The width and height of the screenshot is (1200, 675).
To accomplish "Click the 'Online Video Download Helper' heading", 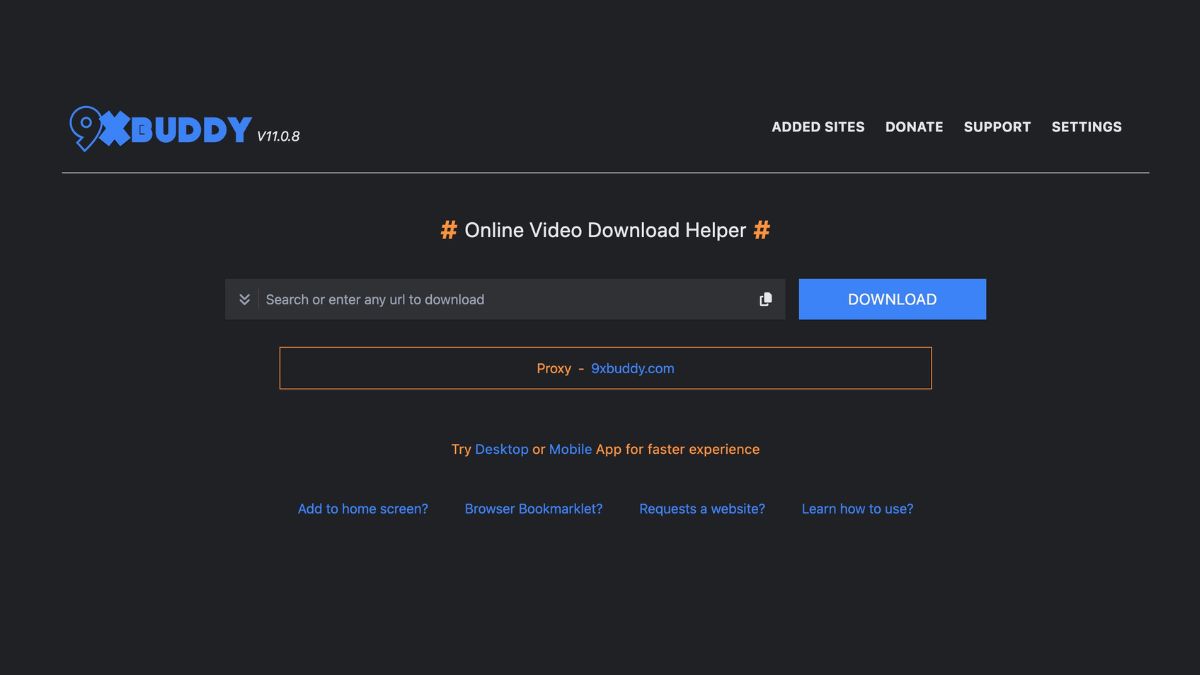I will [x=605, y=230].
